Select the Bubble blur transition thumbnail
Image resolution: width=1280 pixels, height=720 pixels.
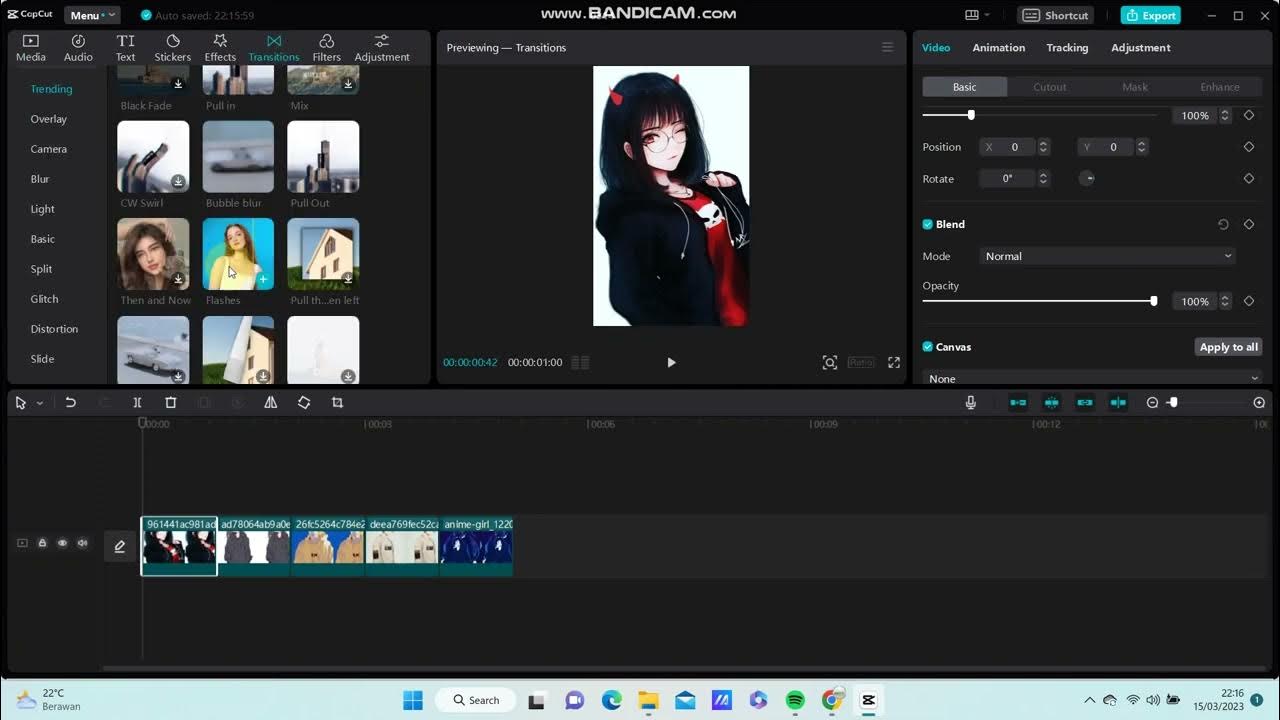point(238,157)
